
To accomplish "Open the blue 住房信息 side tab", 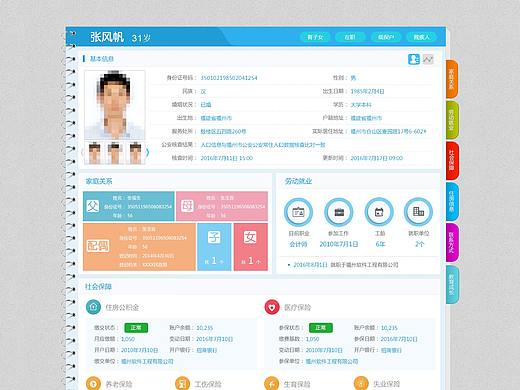I will [x=452, y=202].
